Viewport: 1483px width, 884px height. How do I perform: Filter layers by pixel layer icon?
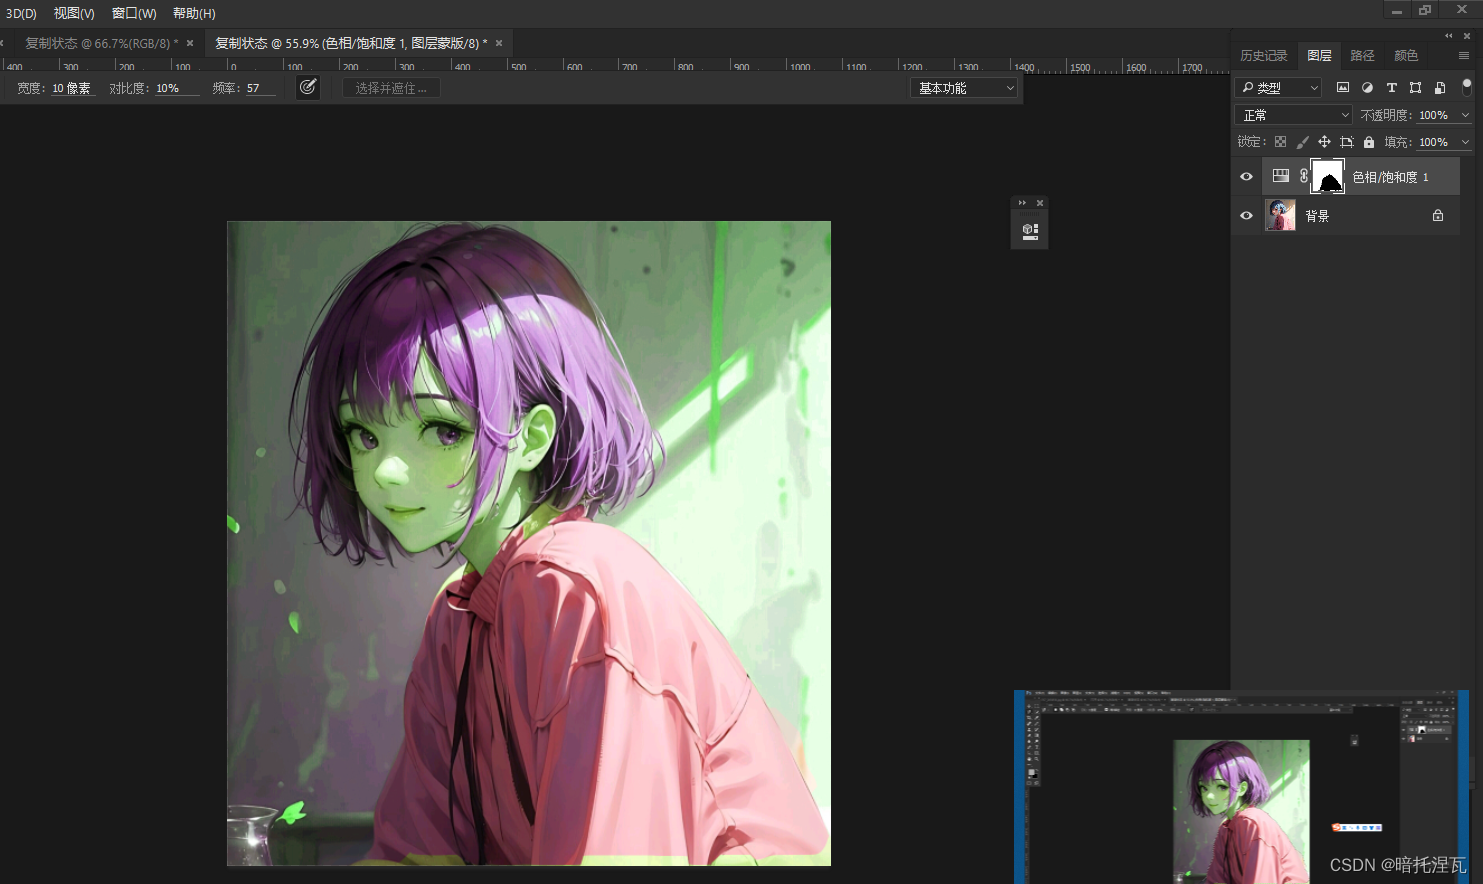1343,88
